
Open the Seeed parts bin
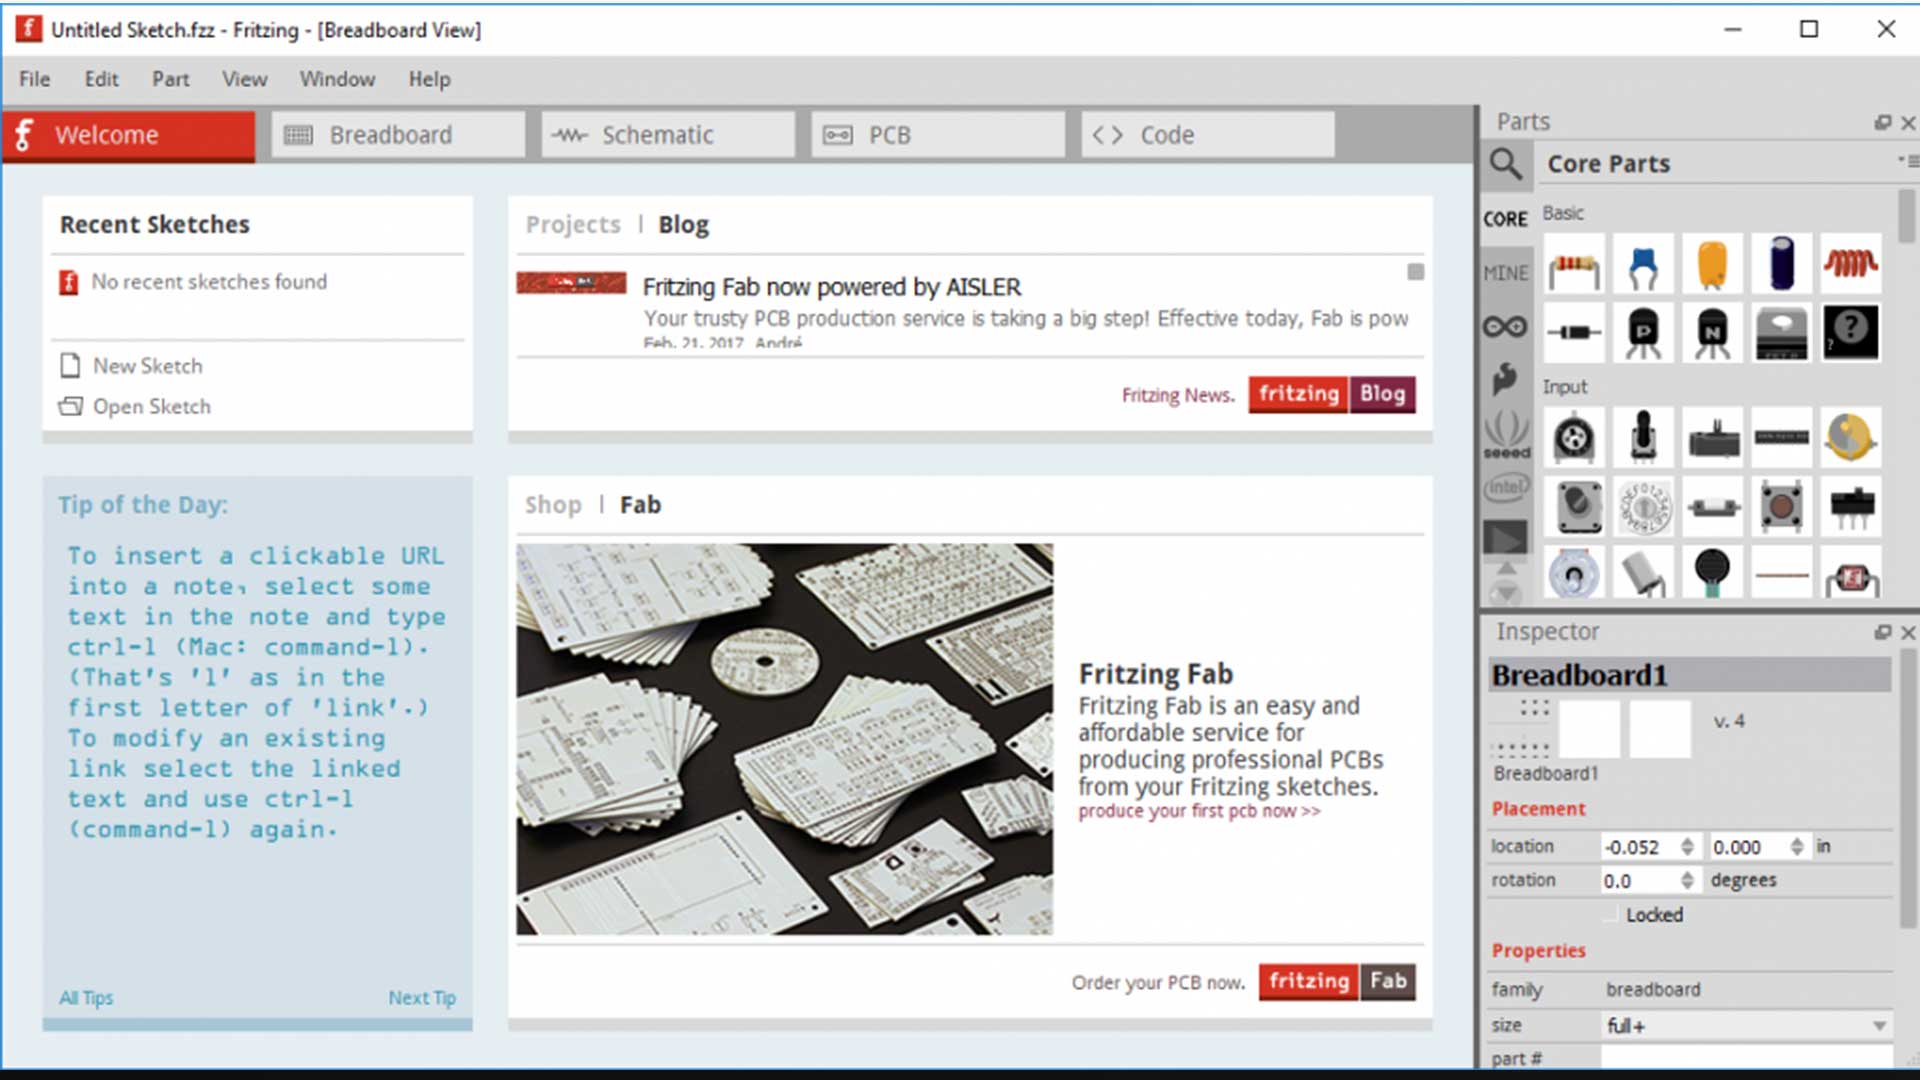[x=1506, y=434]
